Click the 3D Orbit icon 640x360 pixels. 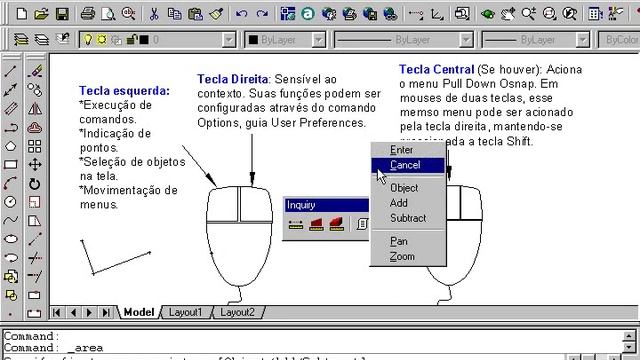487,14
